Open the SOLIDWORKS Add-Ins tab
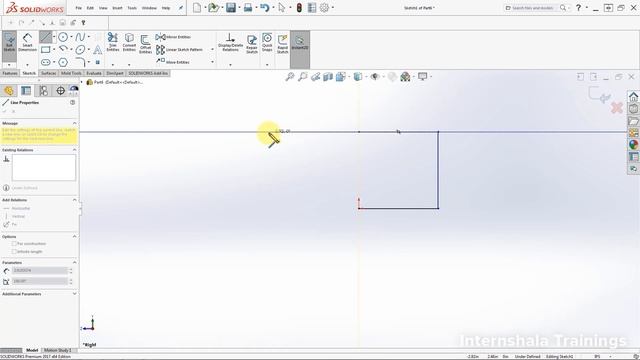 [x=148, y=73]
